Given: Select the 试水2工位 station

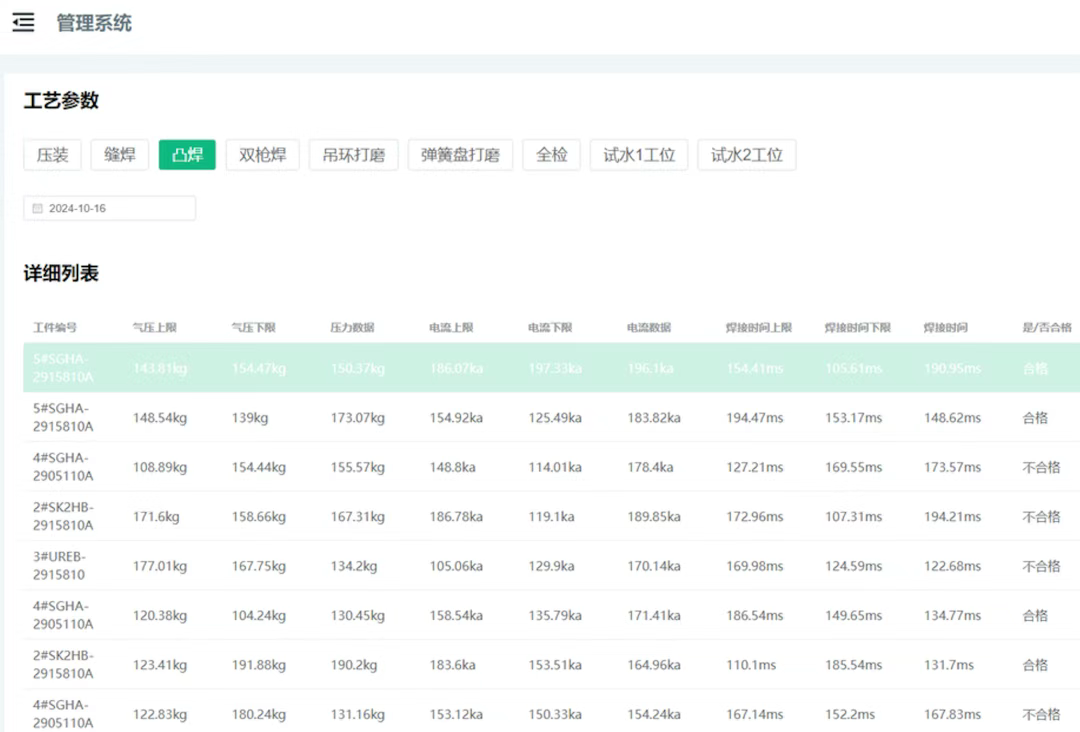Looking at the screenshot, I should point(746,154).
